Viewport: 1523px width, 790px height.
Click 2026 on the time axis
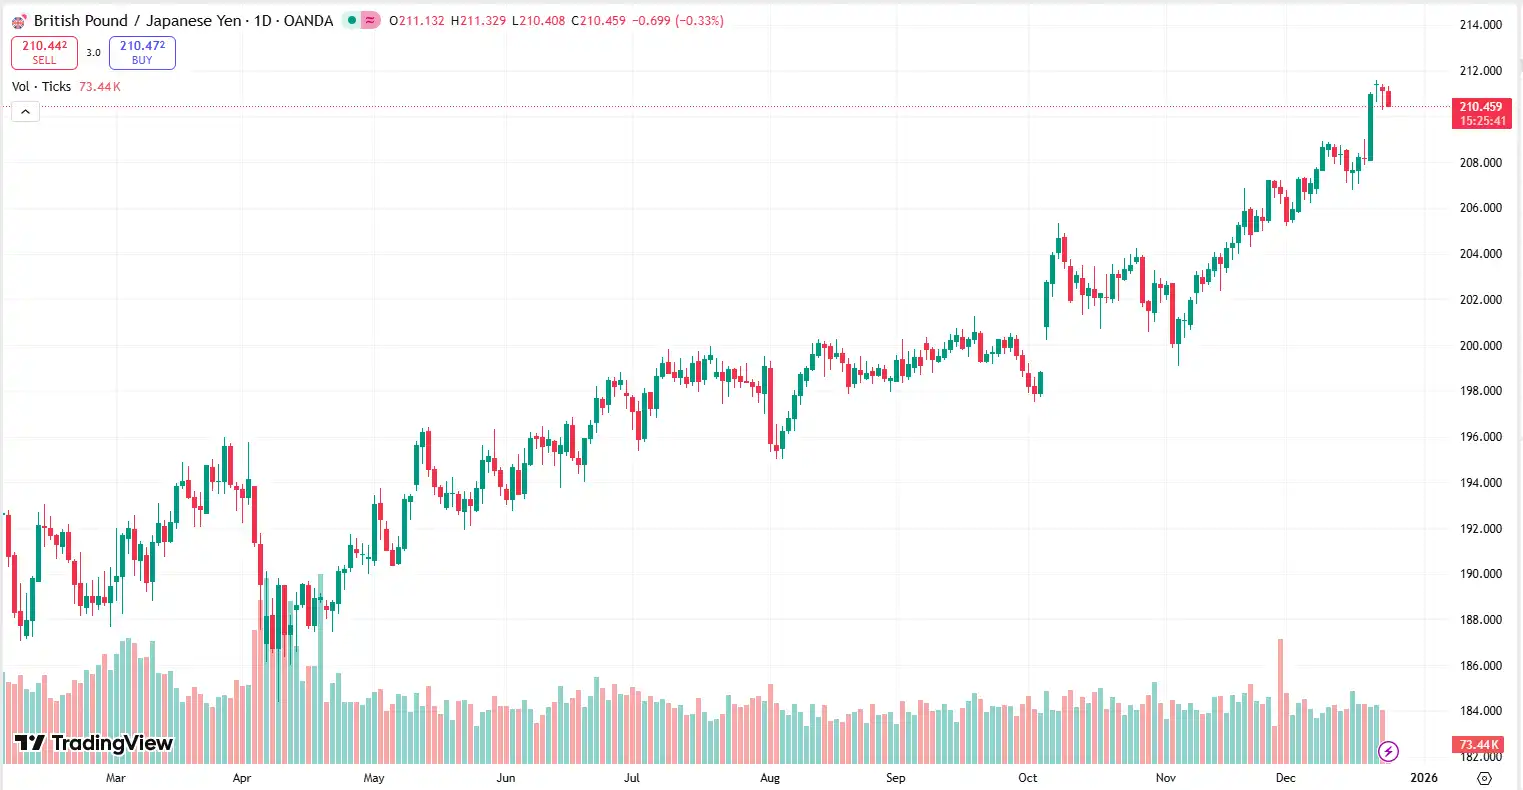pos(1424,777)
